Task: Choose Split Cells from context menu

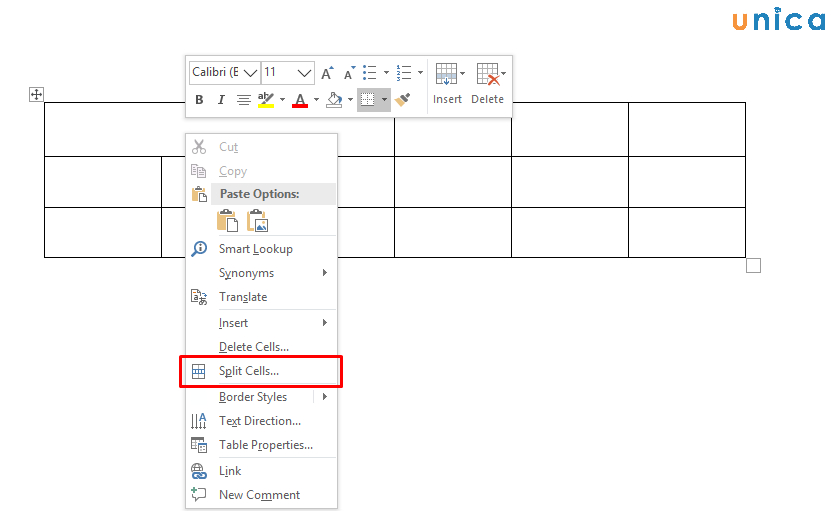Action: [249, 371]
